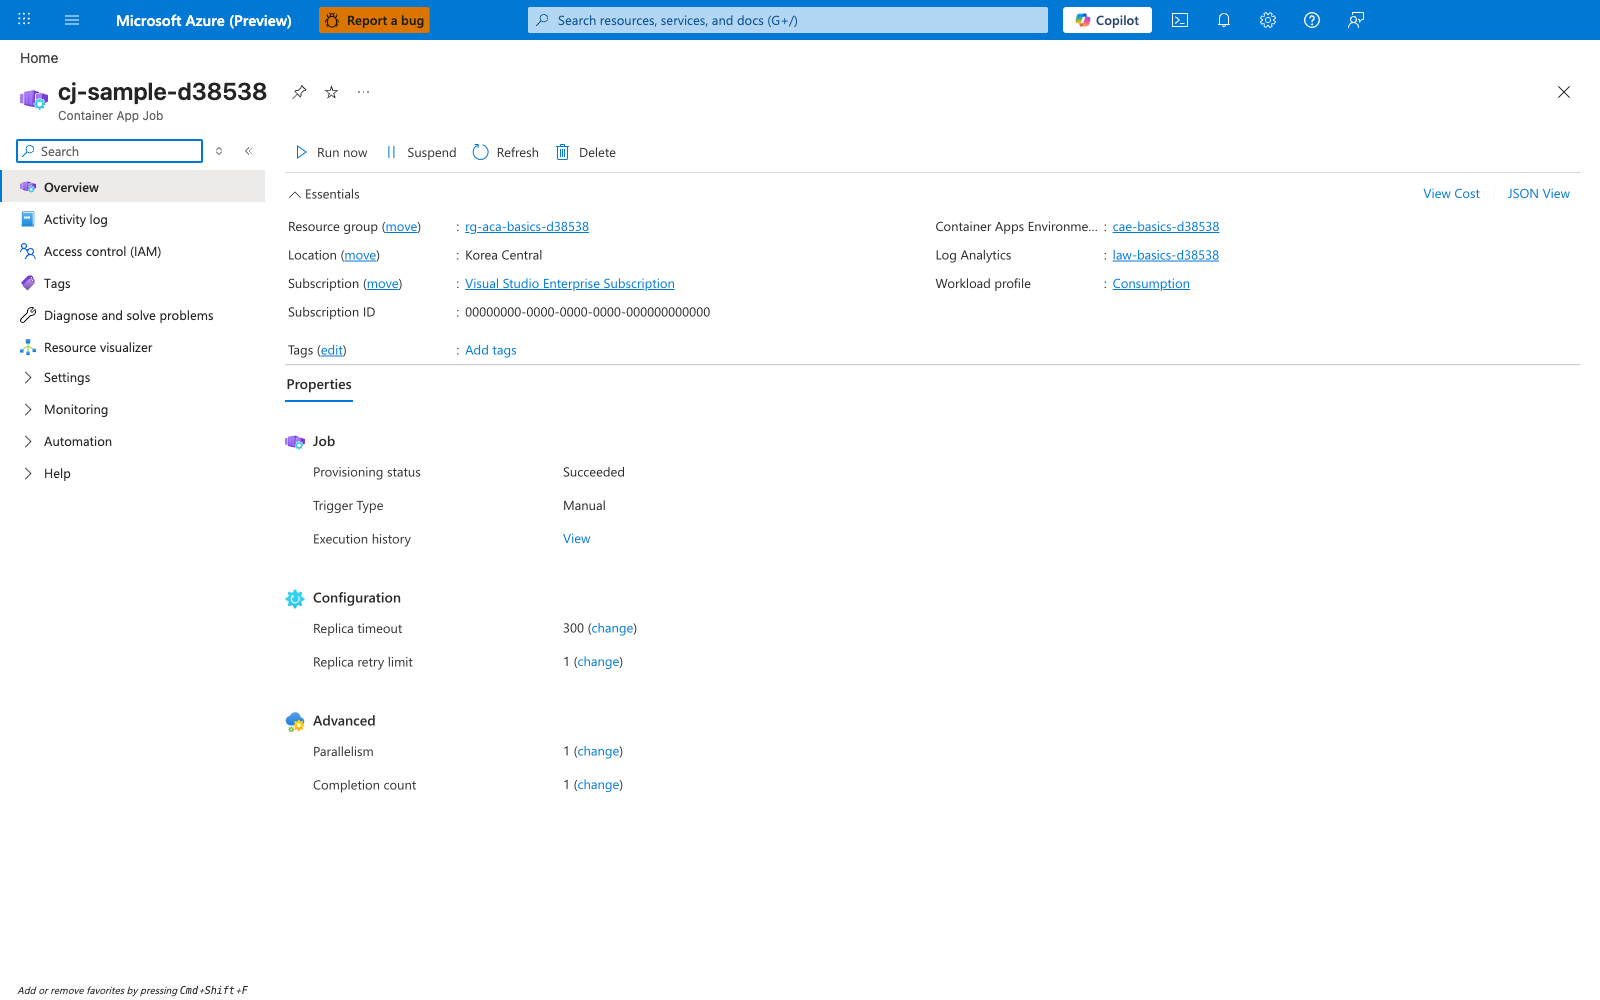The height and width of the screenshot is (1000, 1600).
Task: Click Add tags link
Action: 491,350
